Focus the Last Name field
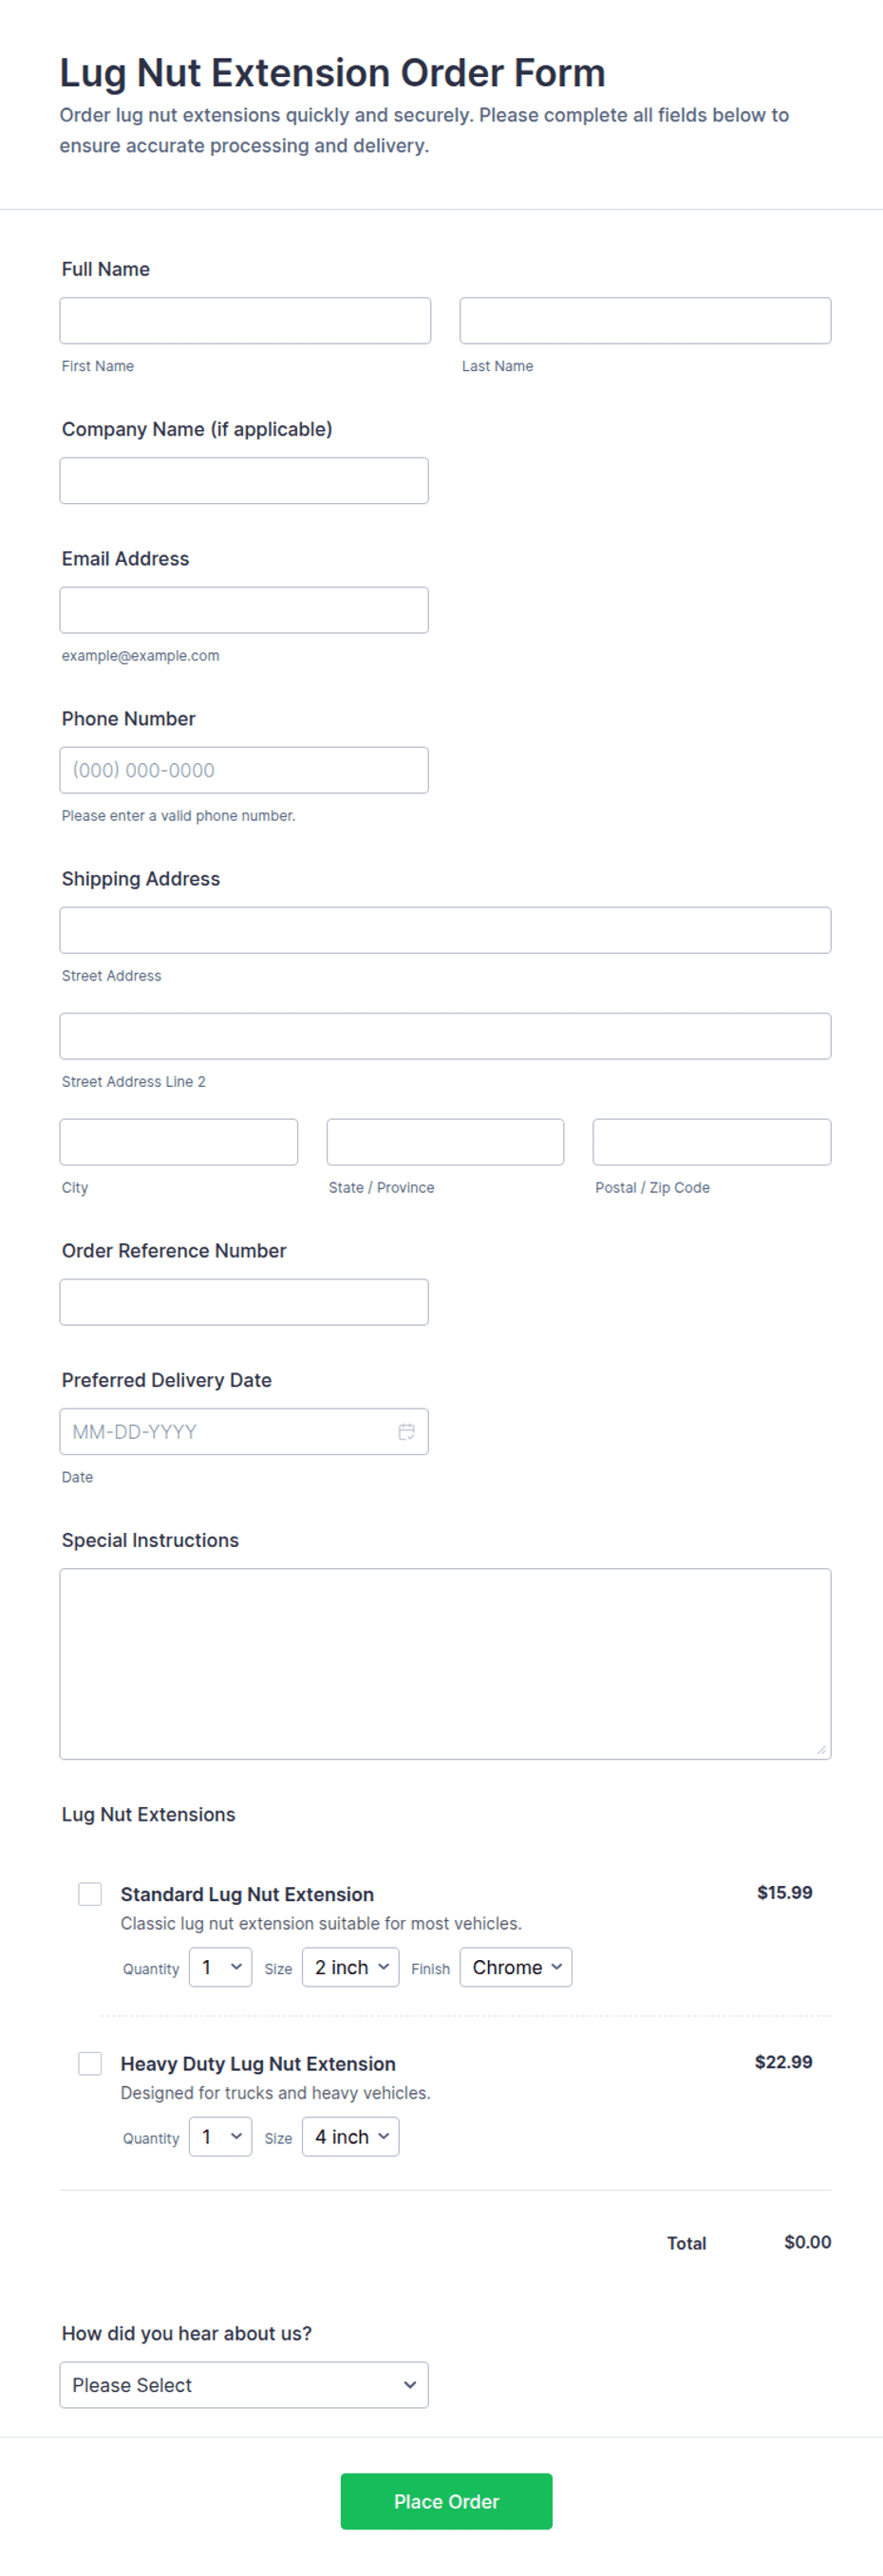This screenshot has height=2576, width=883. [x=645, y=320]
